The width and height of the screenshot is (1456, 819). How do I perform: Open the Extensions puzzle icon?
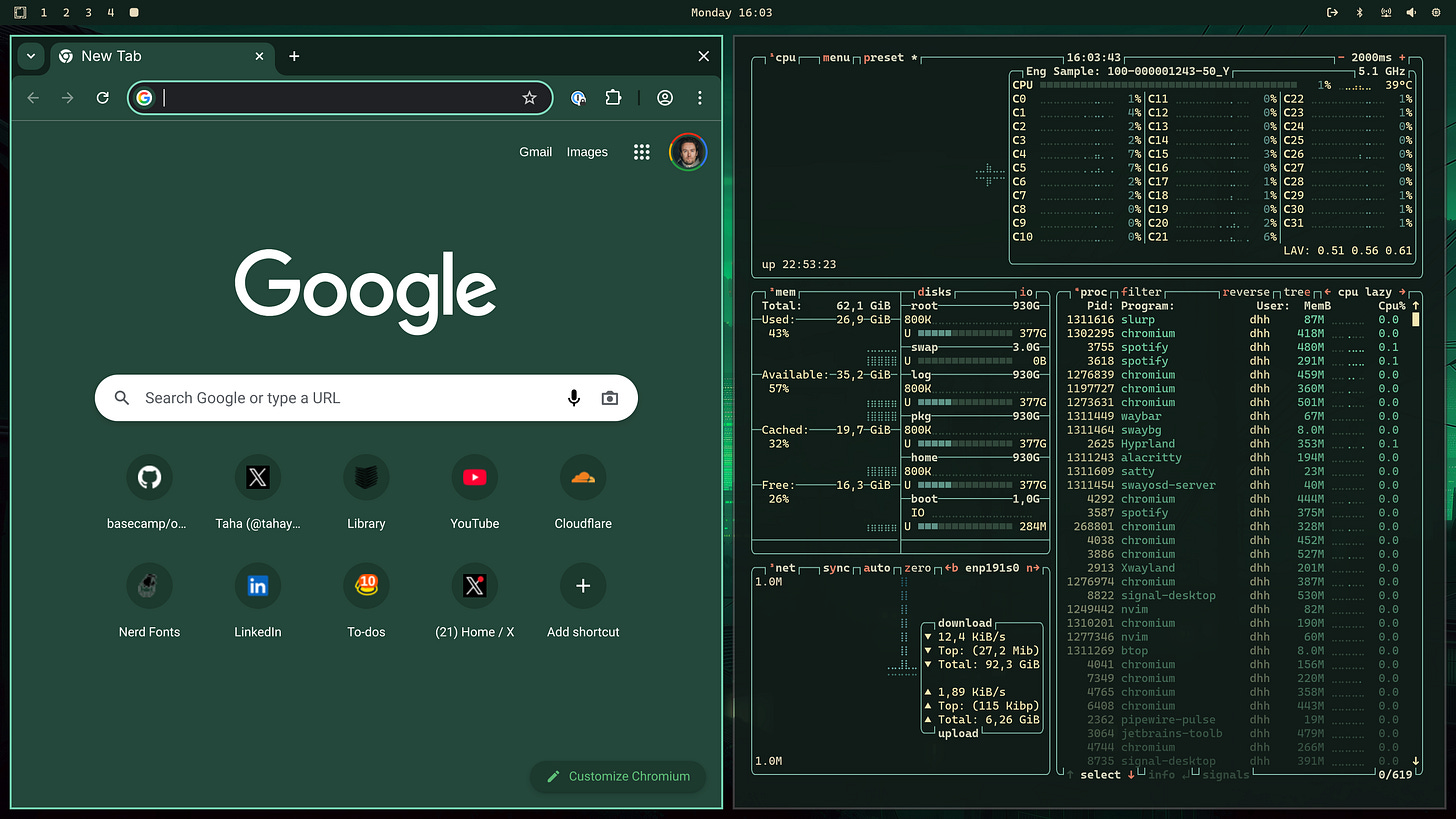click(x=613, y=97)
